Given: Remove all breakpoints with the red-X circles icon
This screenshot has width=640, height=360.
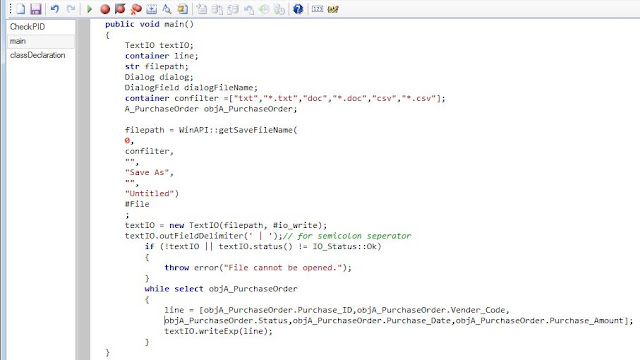Looking at the screenshot, I should point(136,9).
